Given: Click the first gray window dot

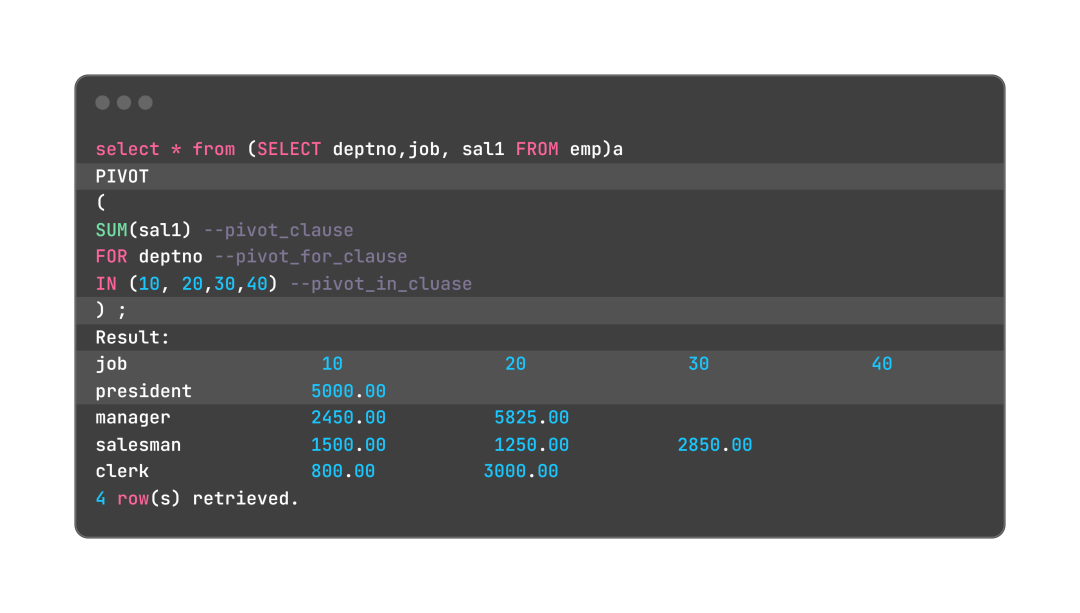Looking at the screenshot, I should click(x=103, y=103).
